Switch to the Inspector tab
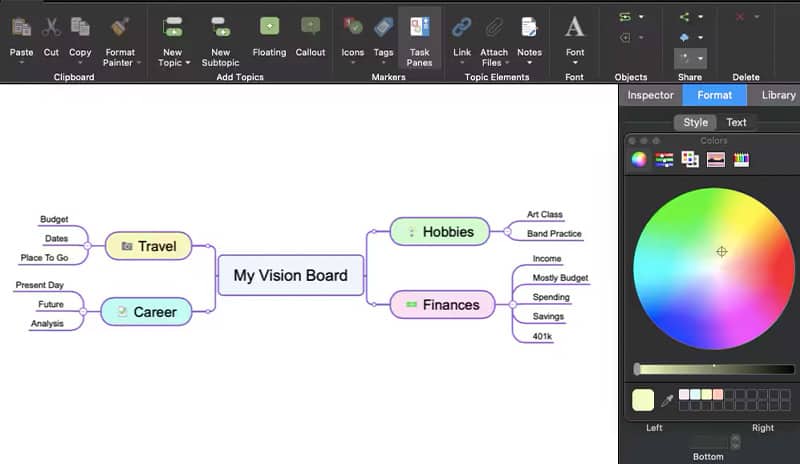 point(650,95)
